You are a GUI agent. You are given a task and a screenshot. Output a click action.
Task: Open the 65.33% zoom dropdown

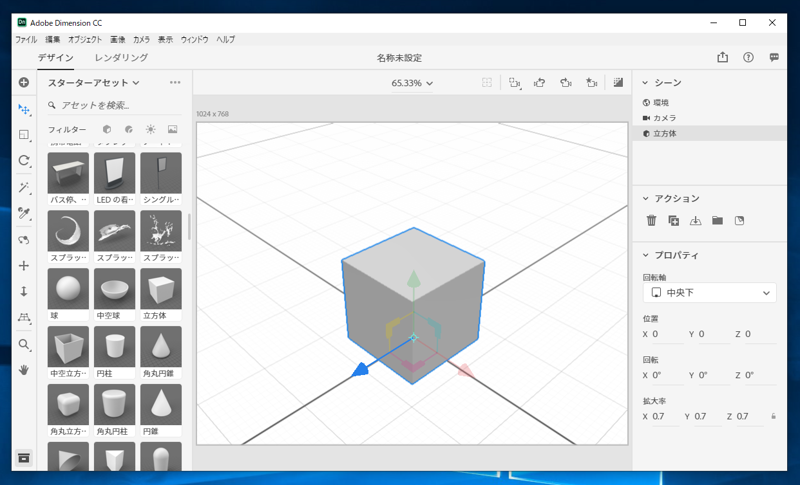tap(412, 83)
